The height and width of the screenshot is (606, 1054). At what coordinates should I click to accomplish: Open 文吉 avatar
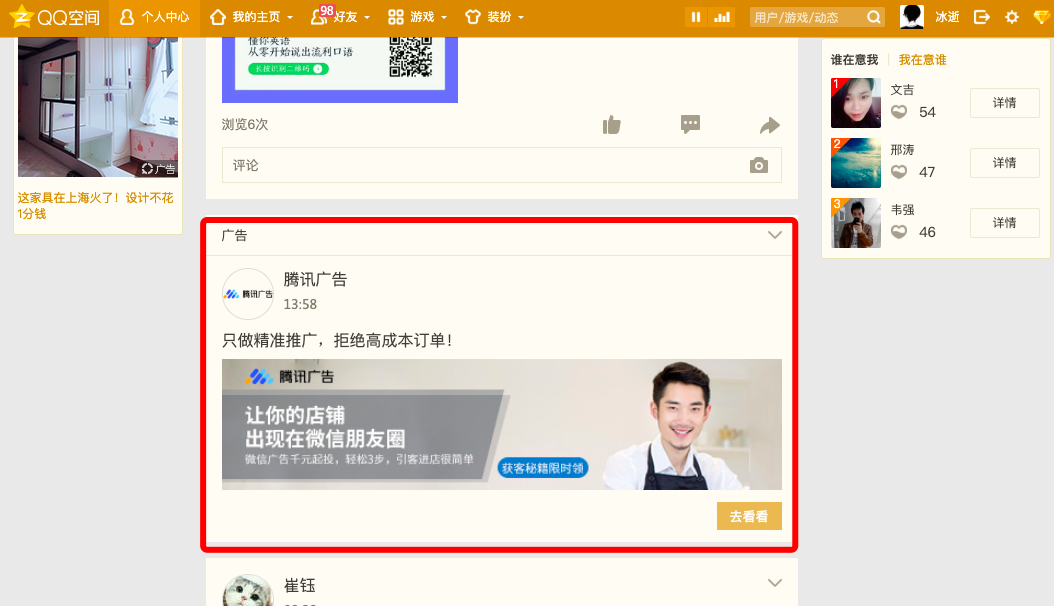[x=856, y=103]
